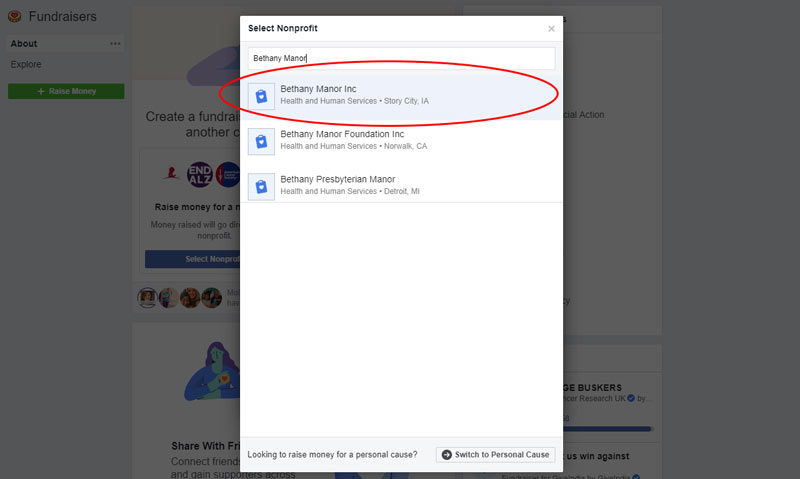Select Bethany Presbyterian Manor result
This screenshot has width=800, height=479.
coord(401,186)
